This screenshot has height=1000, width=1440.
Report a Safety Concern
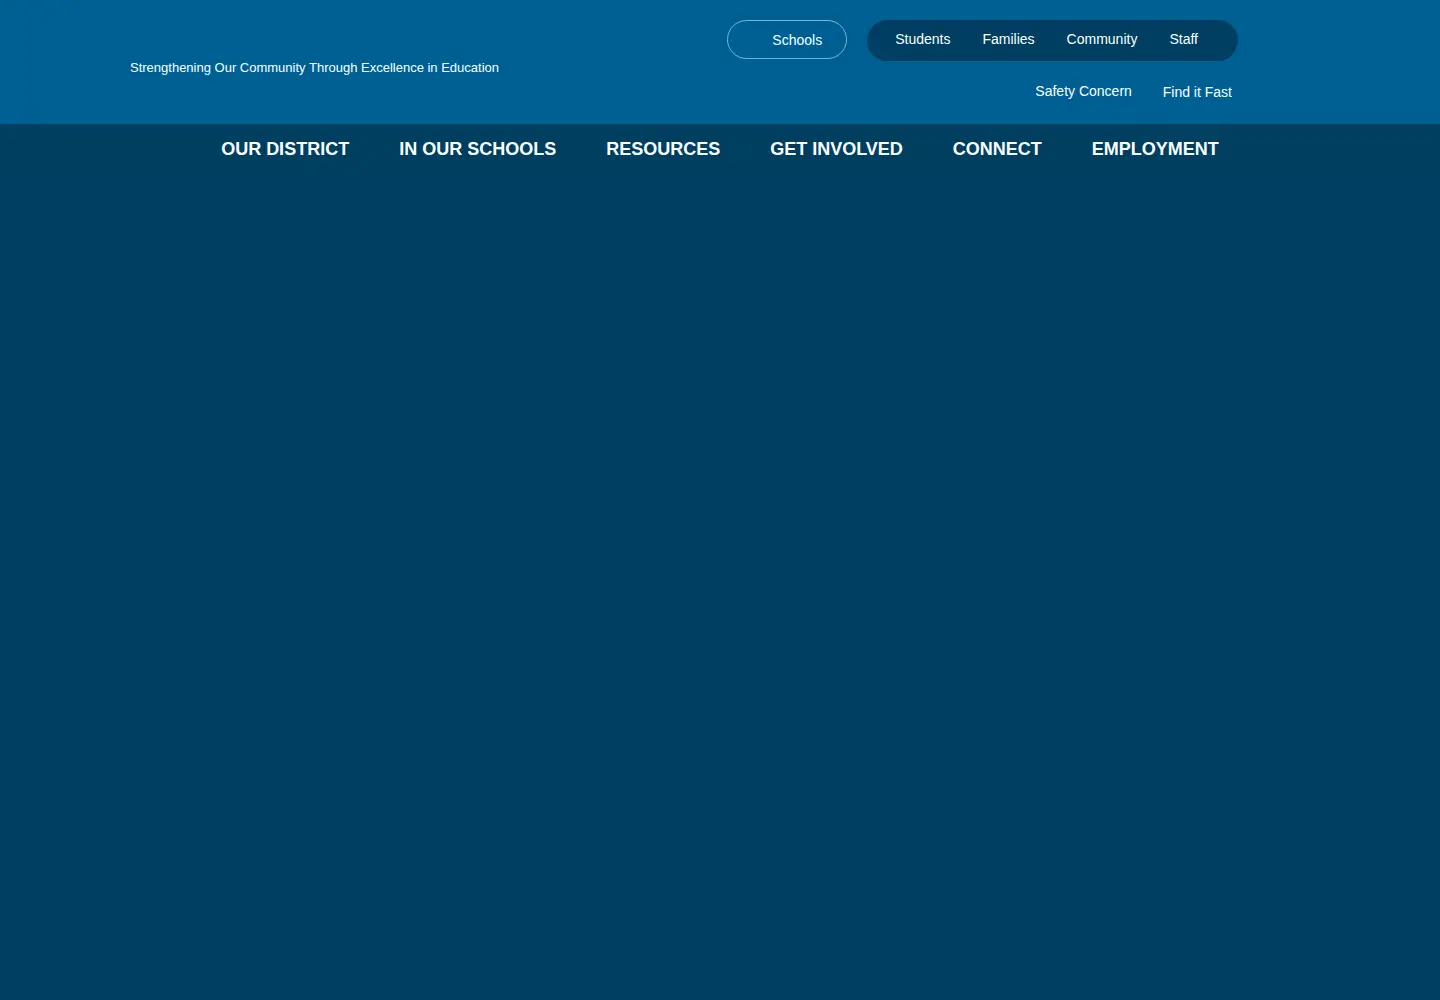pos(1083,91)
